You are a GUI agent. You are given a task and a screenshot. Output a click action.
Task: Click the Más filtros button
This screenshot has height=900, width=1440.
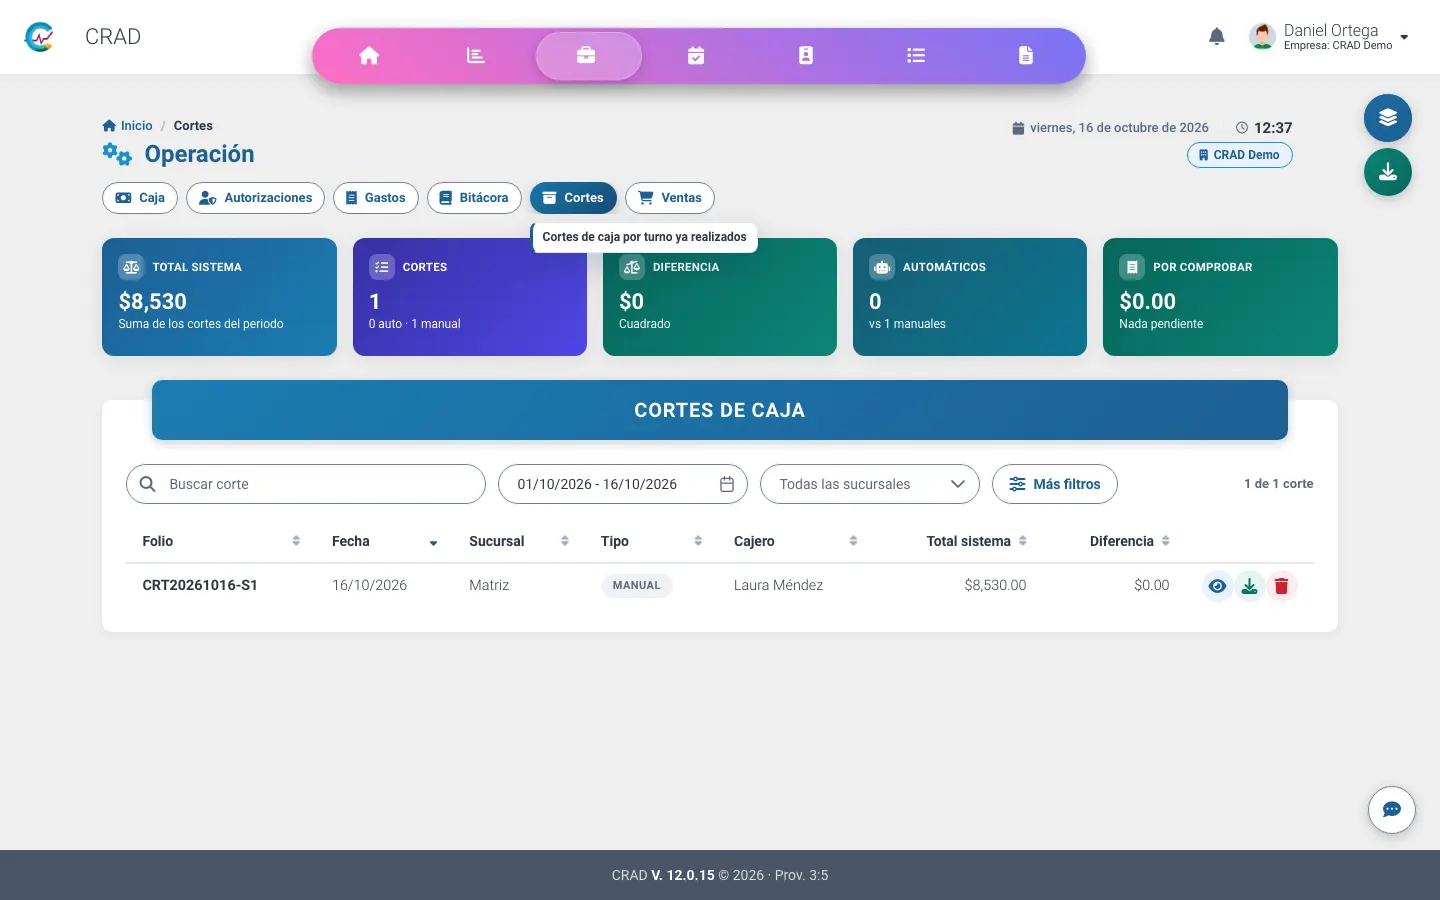pyautogui.click(x=1055, y=484)
